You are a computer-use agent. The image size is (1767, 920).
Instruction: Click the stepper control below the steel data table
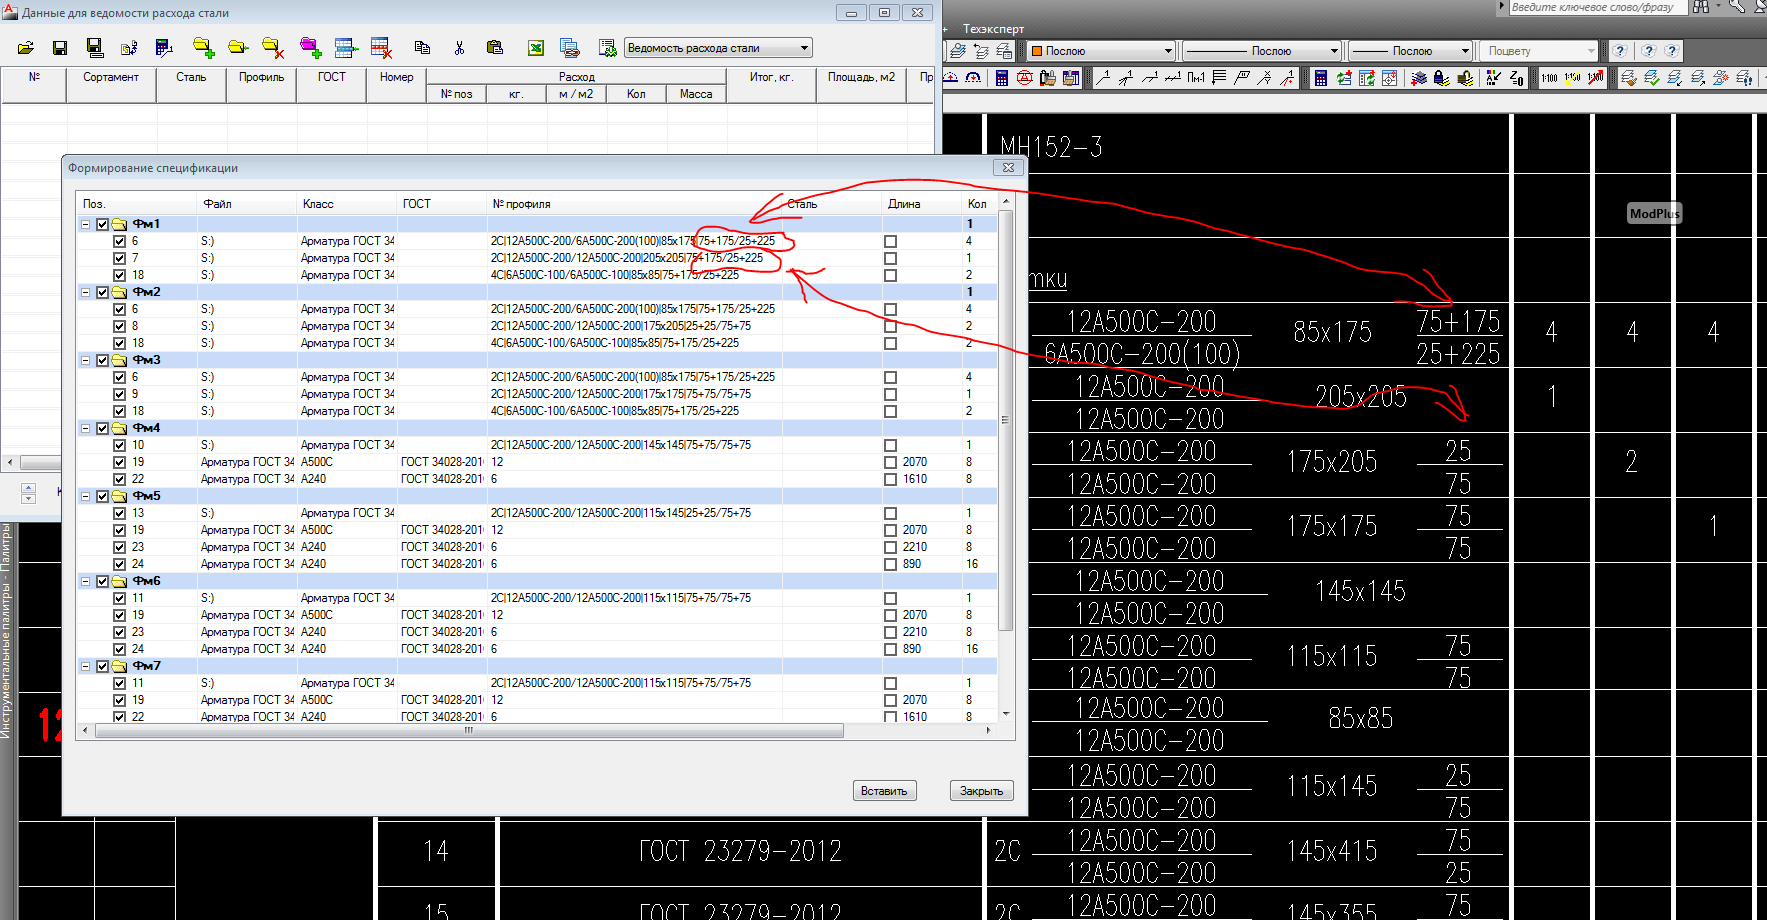pyautogui.click(x=28, y=493)
